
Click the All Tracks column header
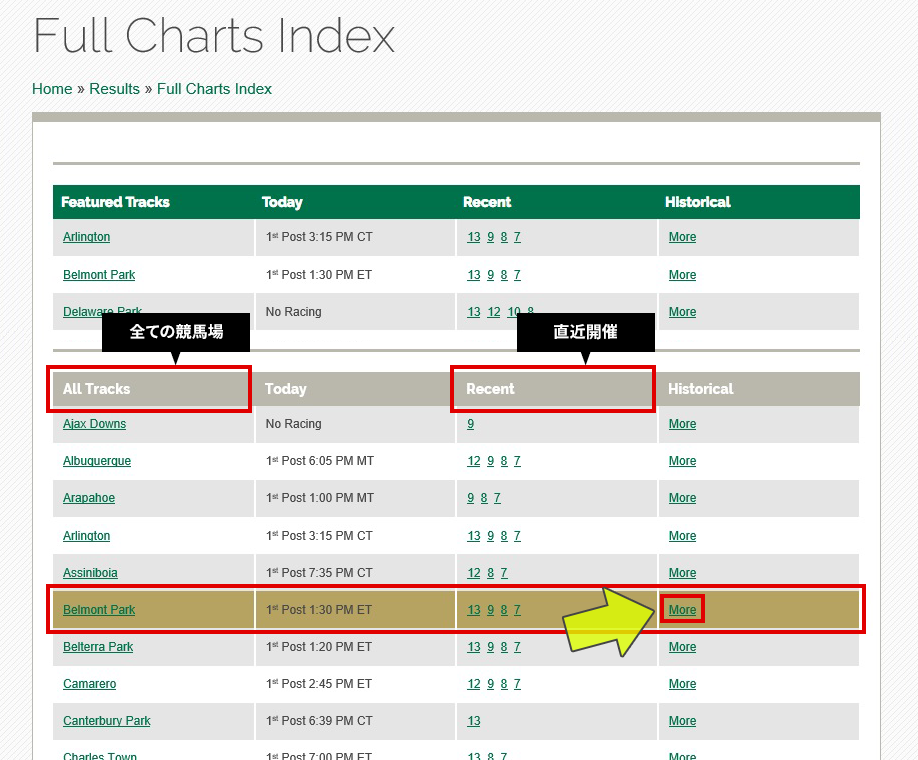click(x=97, y=389)
